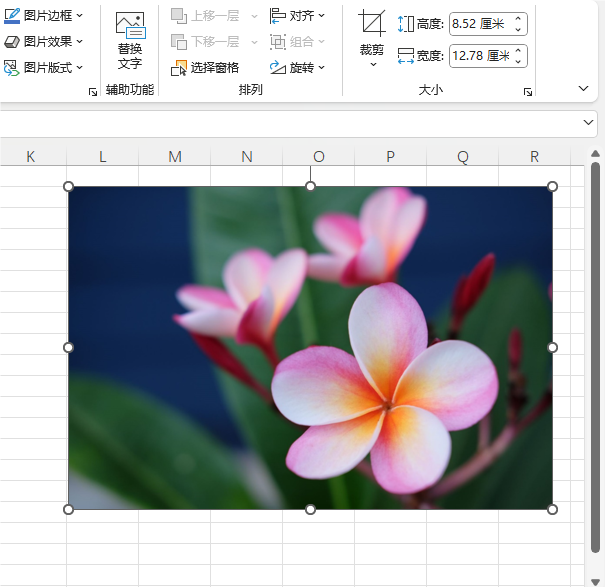Click the picture's bottom-left resize handle
Viewport: 605px width, 587px height.
(x=68, y=509)
